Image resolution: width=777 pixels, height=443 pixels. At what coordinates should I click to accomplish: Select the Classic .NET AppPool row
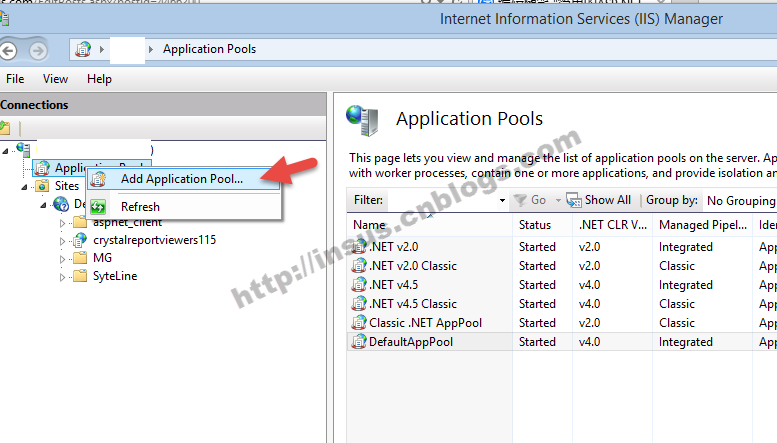[x=562, y=323]
